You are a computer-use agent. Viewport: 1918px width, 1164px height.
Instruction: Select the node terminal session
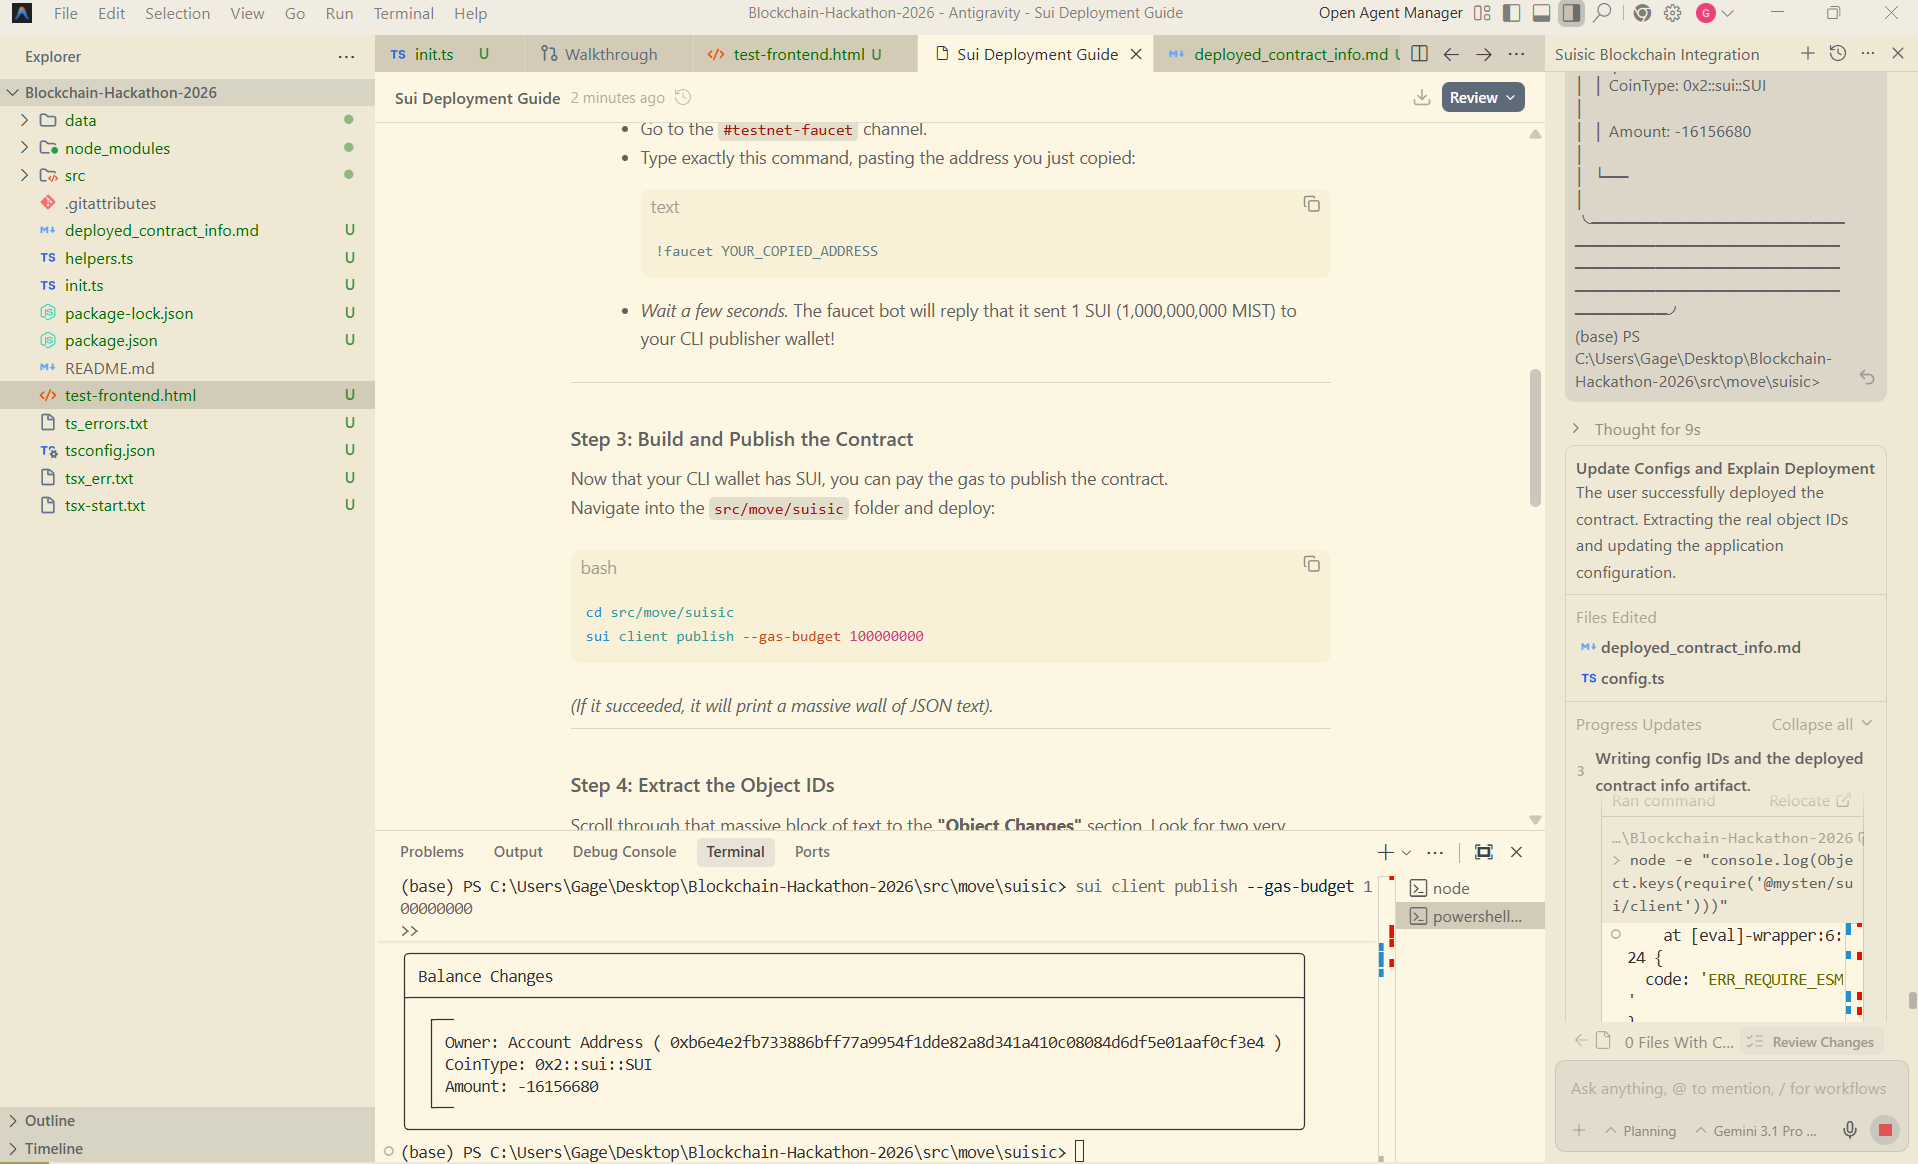pyautogui.click(x=1470, y=888)
